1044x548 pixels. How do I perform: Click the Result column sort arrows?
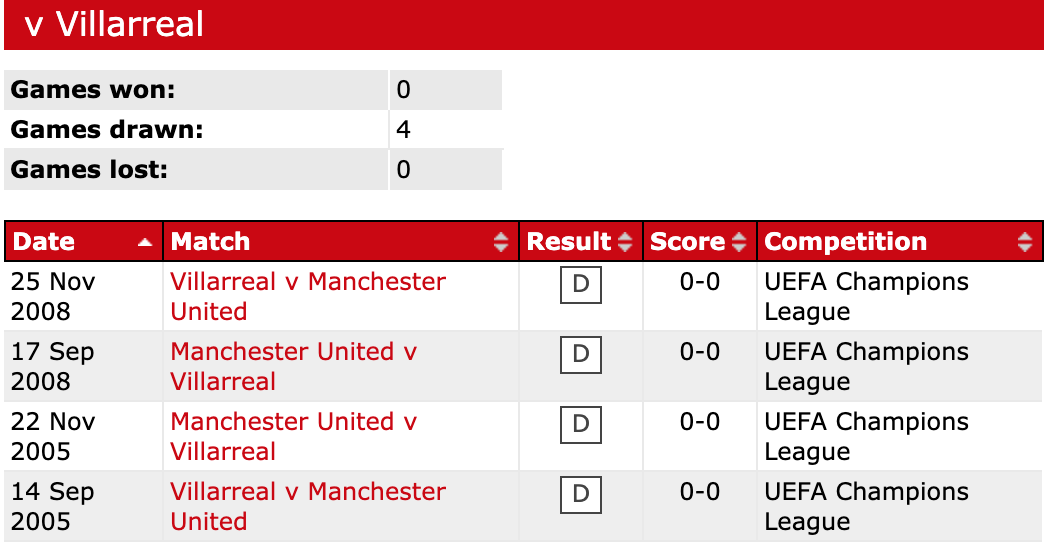pos(626,242)
